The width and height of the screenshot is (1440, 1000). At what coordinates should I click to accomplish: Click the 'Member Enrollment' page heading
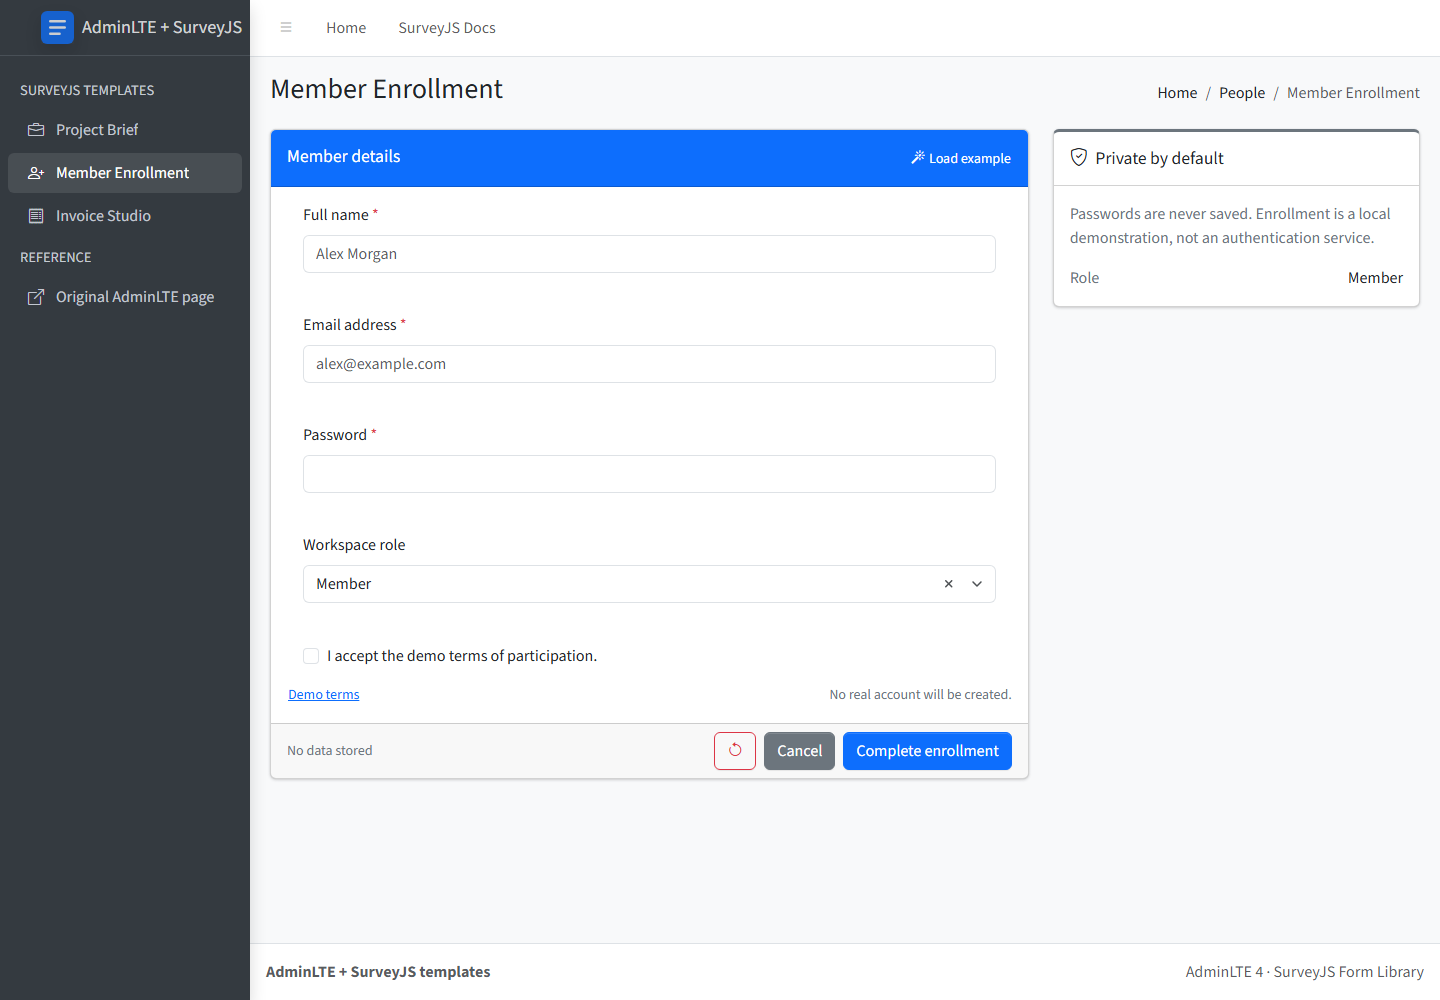coord(387,89)
